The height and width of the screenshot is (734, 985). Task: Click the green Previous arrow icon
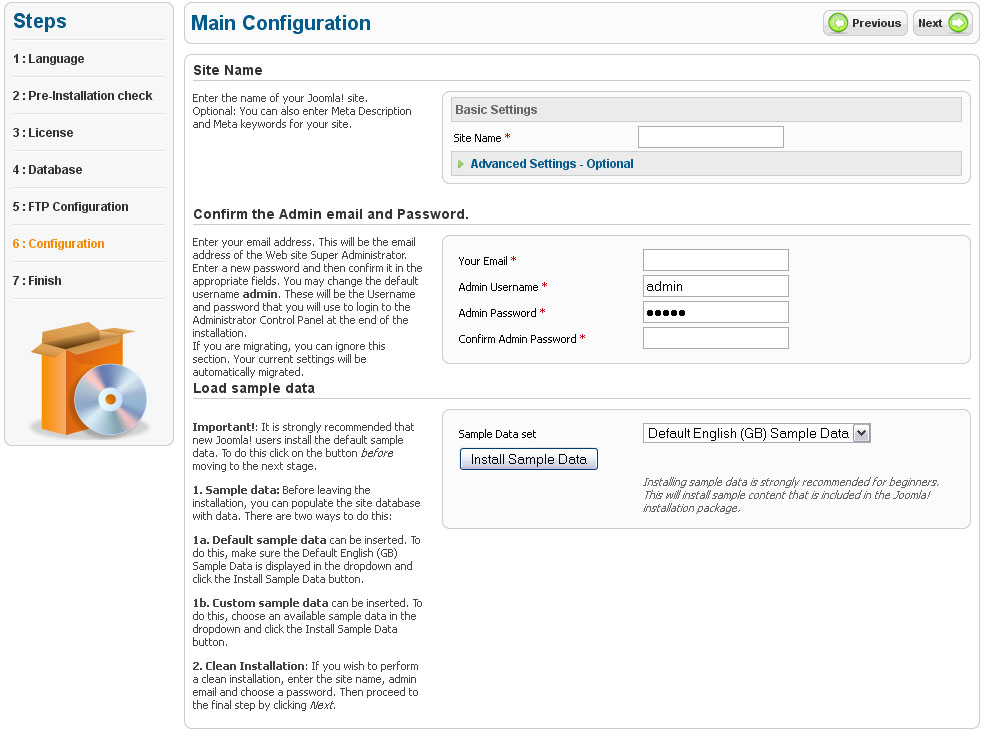tap(838, 23)
